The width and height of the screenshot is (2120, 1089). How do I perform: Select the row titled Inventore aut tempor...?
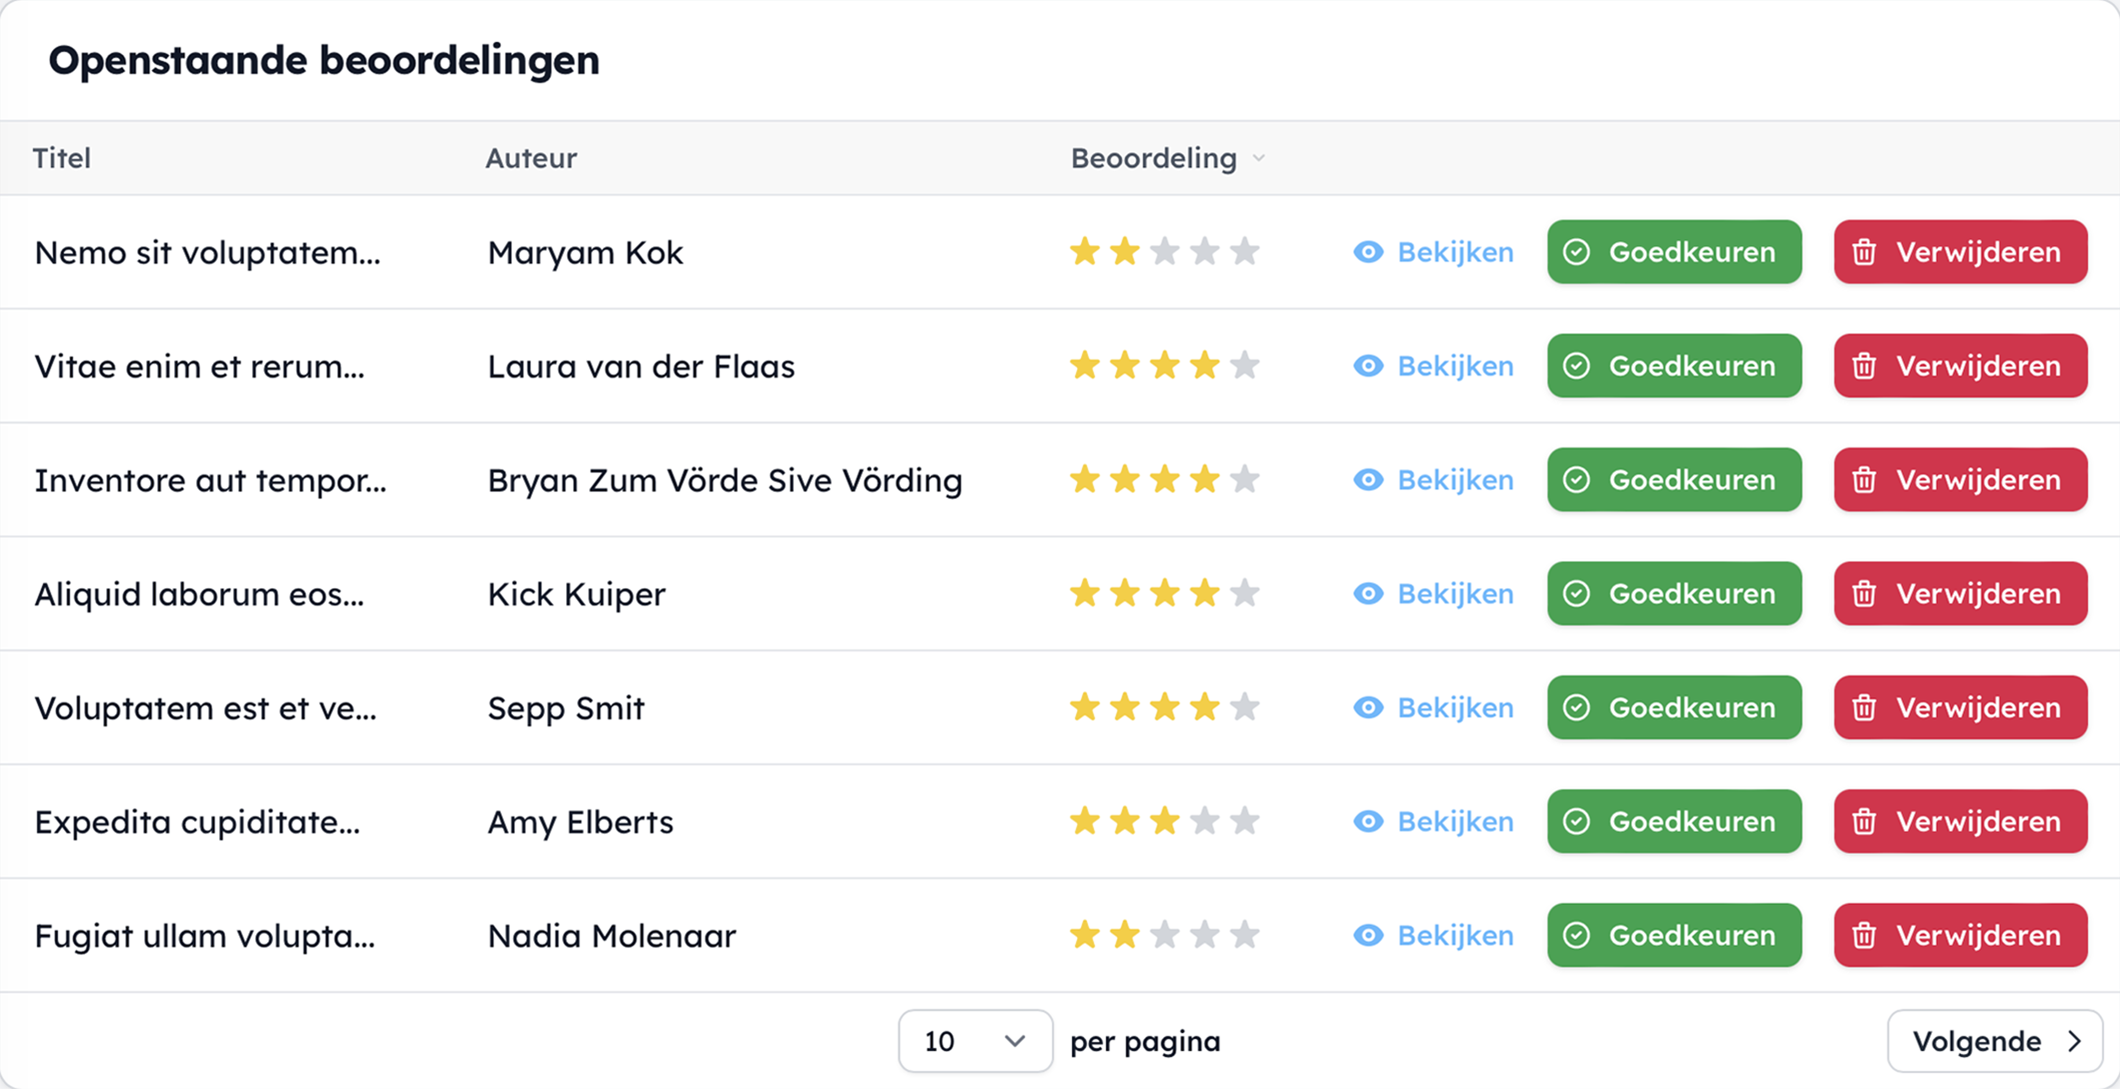tap(1060, 480)
